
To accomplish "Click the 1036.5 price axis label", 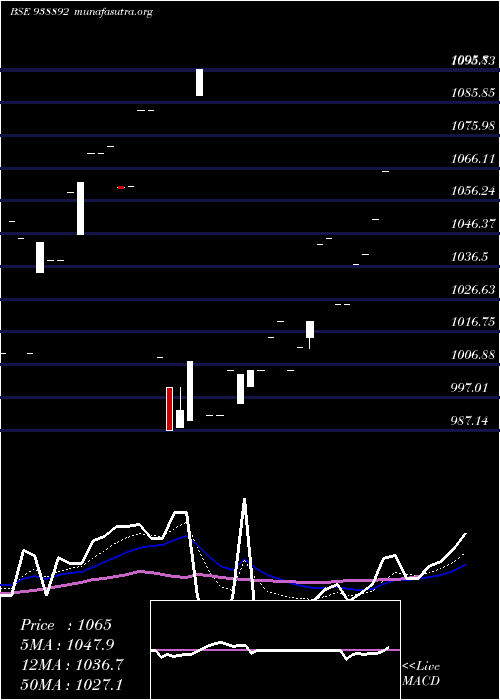I will (x=470, y=257).
